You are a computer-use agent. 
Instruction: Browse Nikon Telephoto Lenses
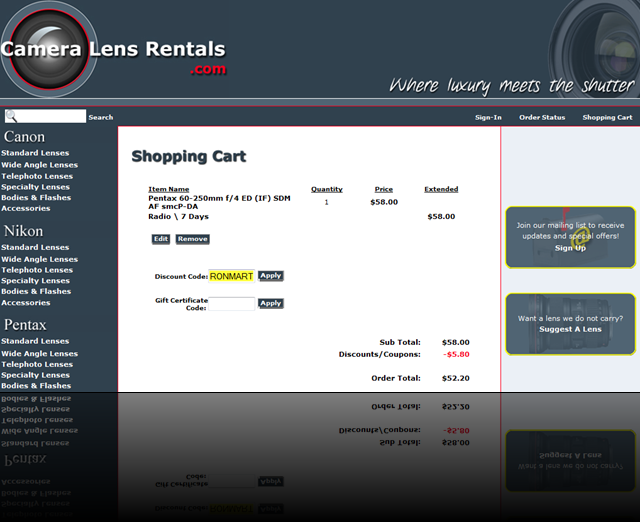pyautogui.click(x=37, y=270)
